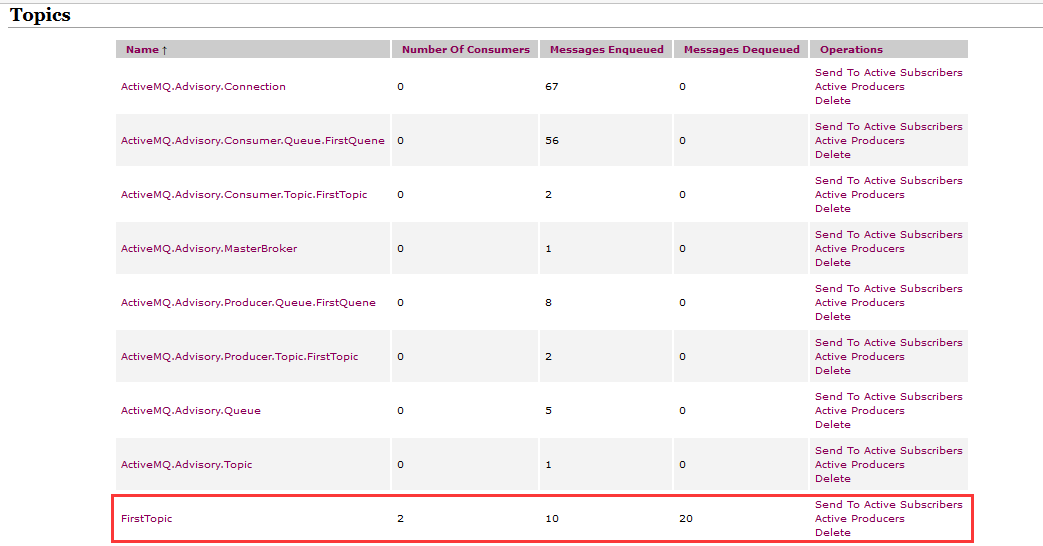This screenshot has height=546, width=1043.
Task: Delete the Consumer.Queue.FirstQuene advisory topic
Action: [x=833, y=154]
